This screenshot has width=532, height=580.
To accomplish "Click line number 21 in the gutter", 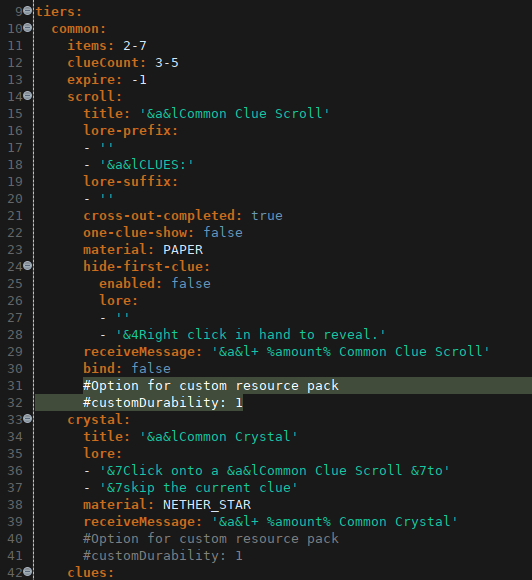I will (15, 216).
